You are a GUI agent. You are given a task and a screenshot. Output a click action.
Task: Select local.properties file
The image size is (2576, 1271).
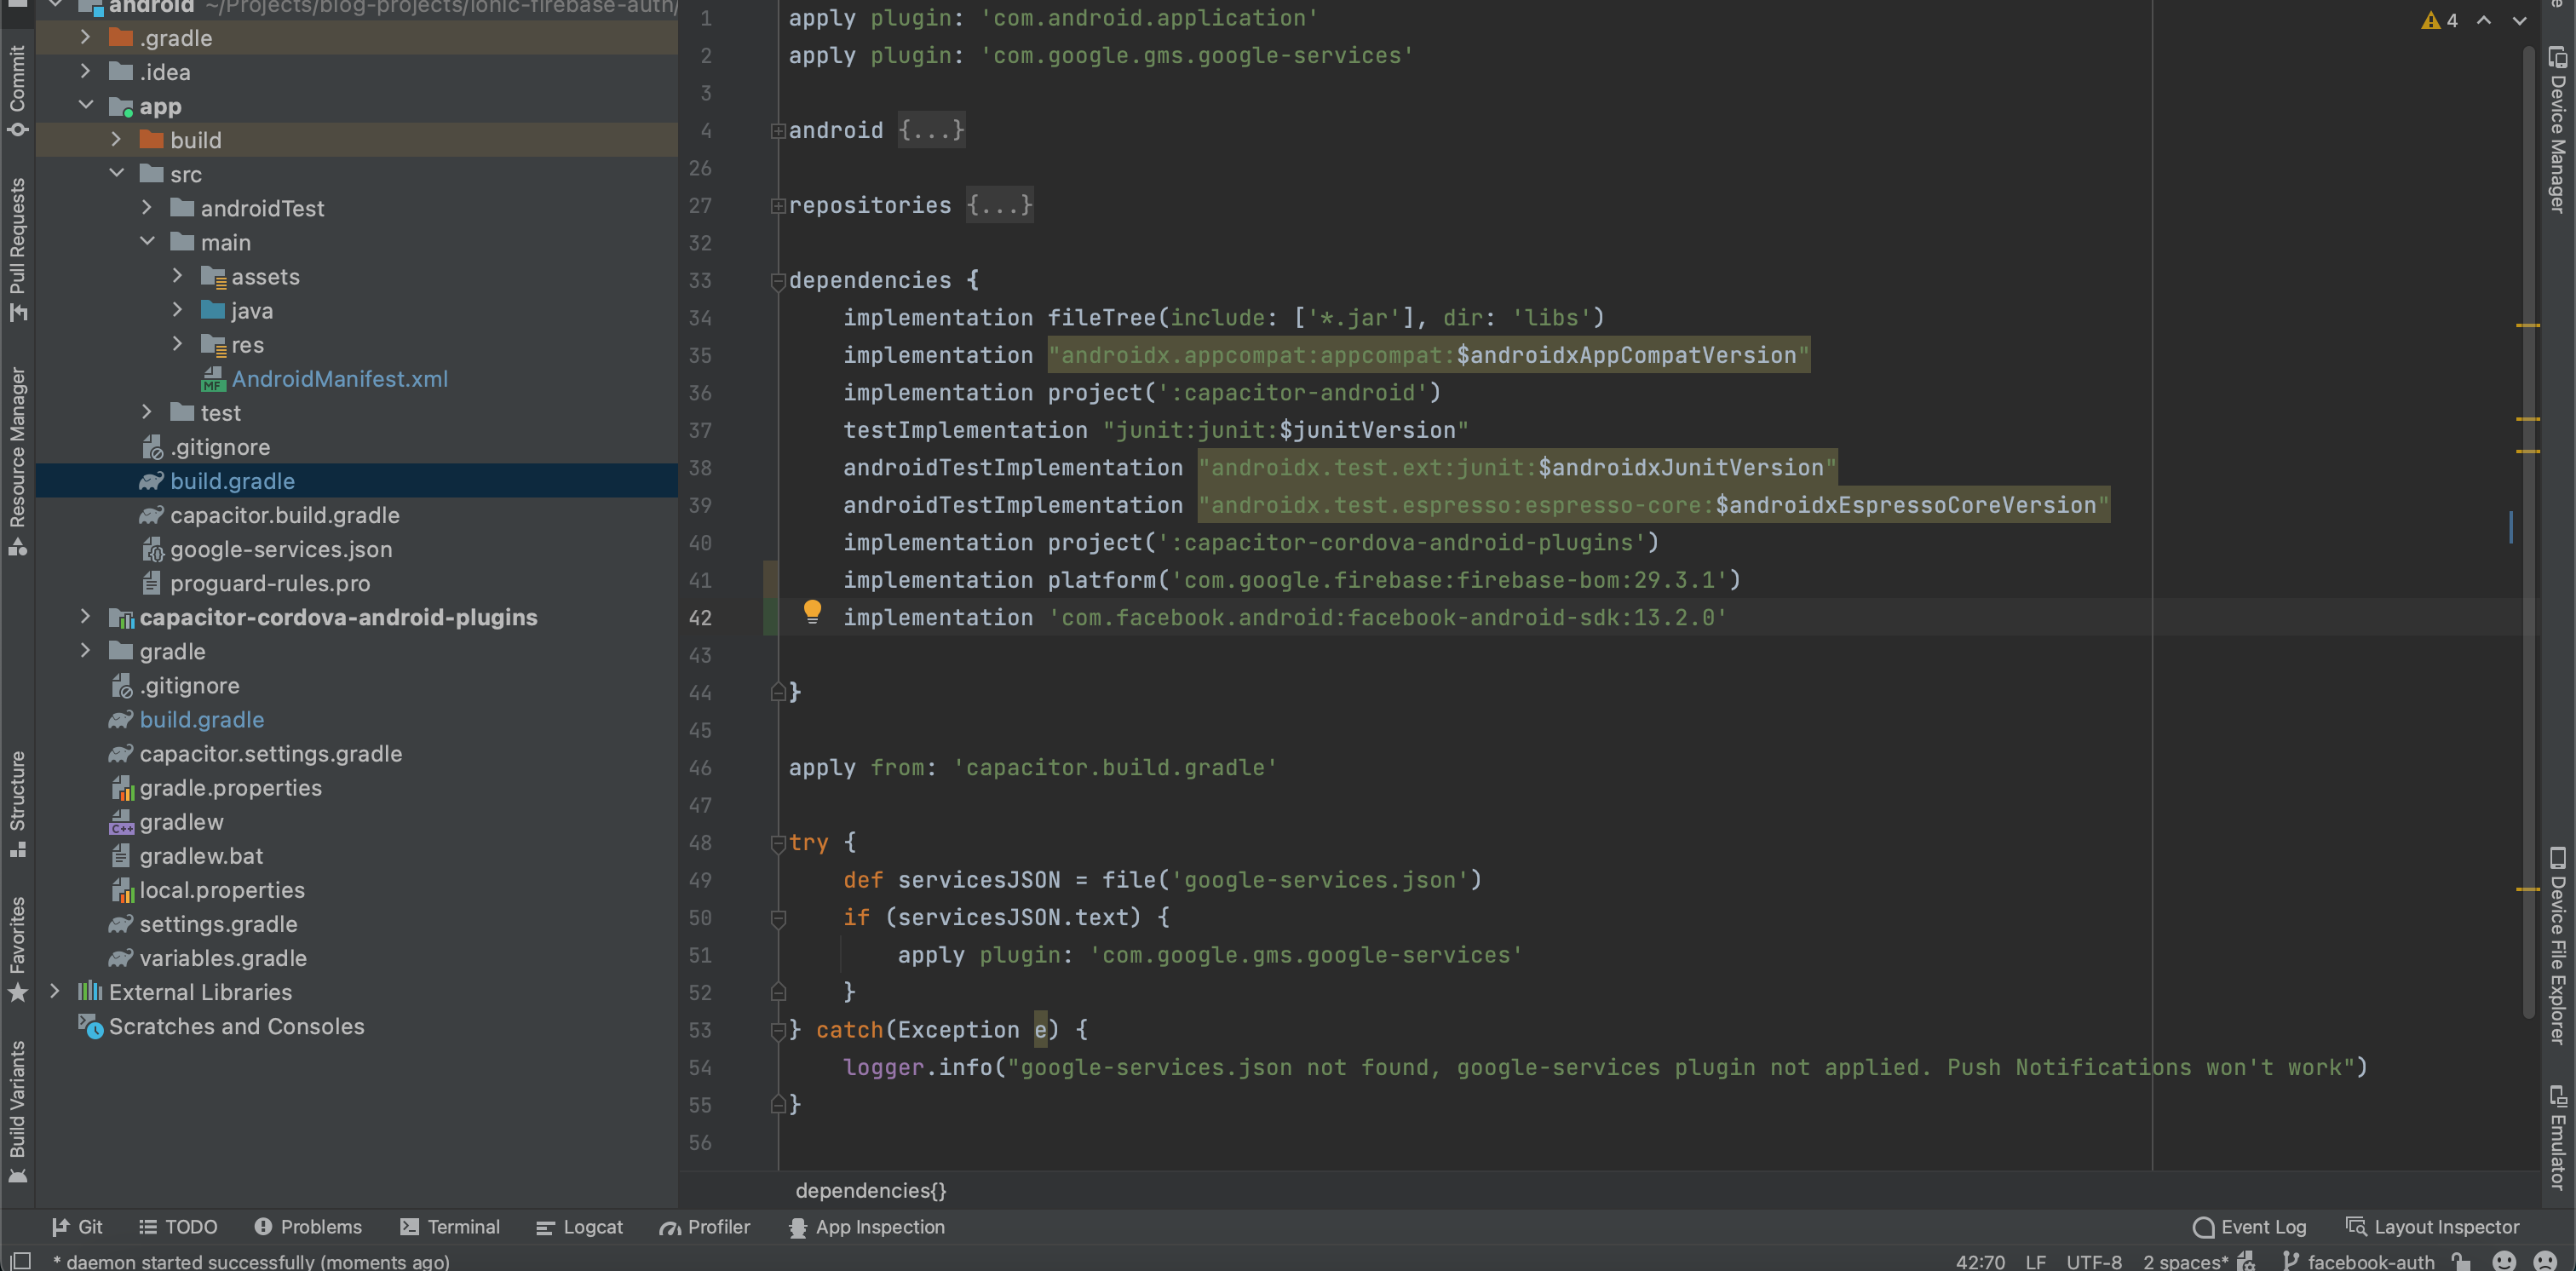[207, 890]
